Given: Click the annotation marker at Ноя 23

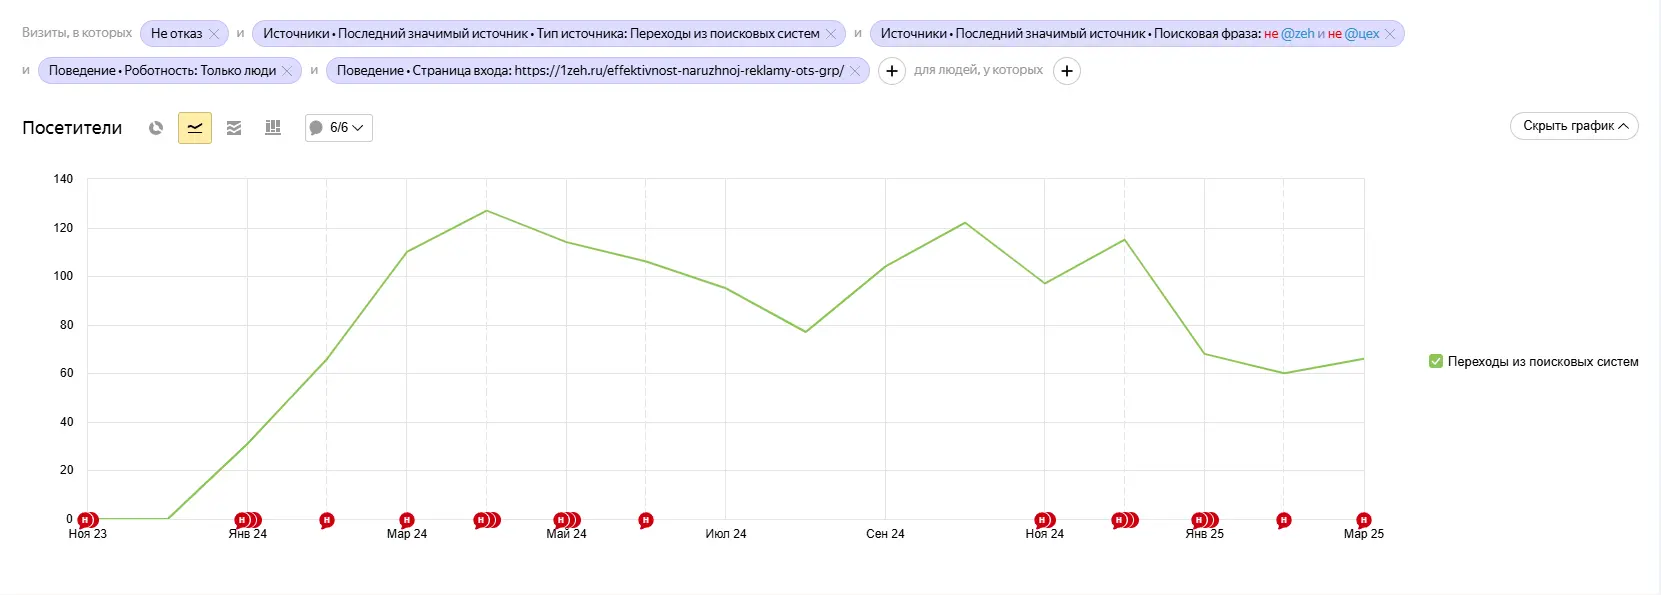Looking at the screenshot, I should tap(87, 520).
